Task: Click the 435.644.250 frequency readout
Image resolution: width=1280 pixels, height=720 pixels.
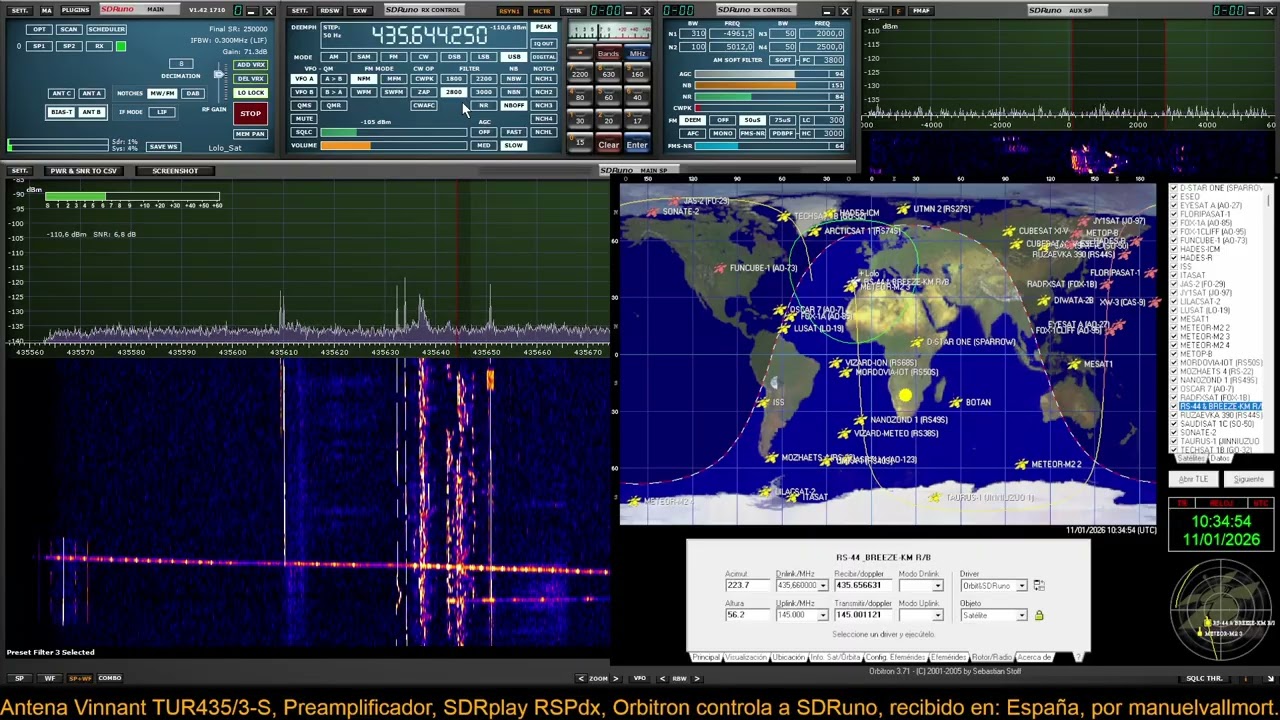Action: point(430,35)
